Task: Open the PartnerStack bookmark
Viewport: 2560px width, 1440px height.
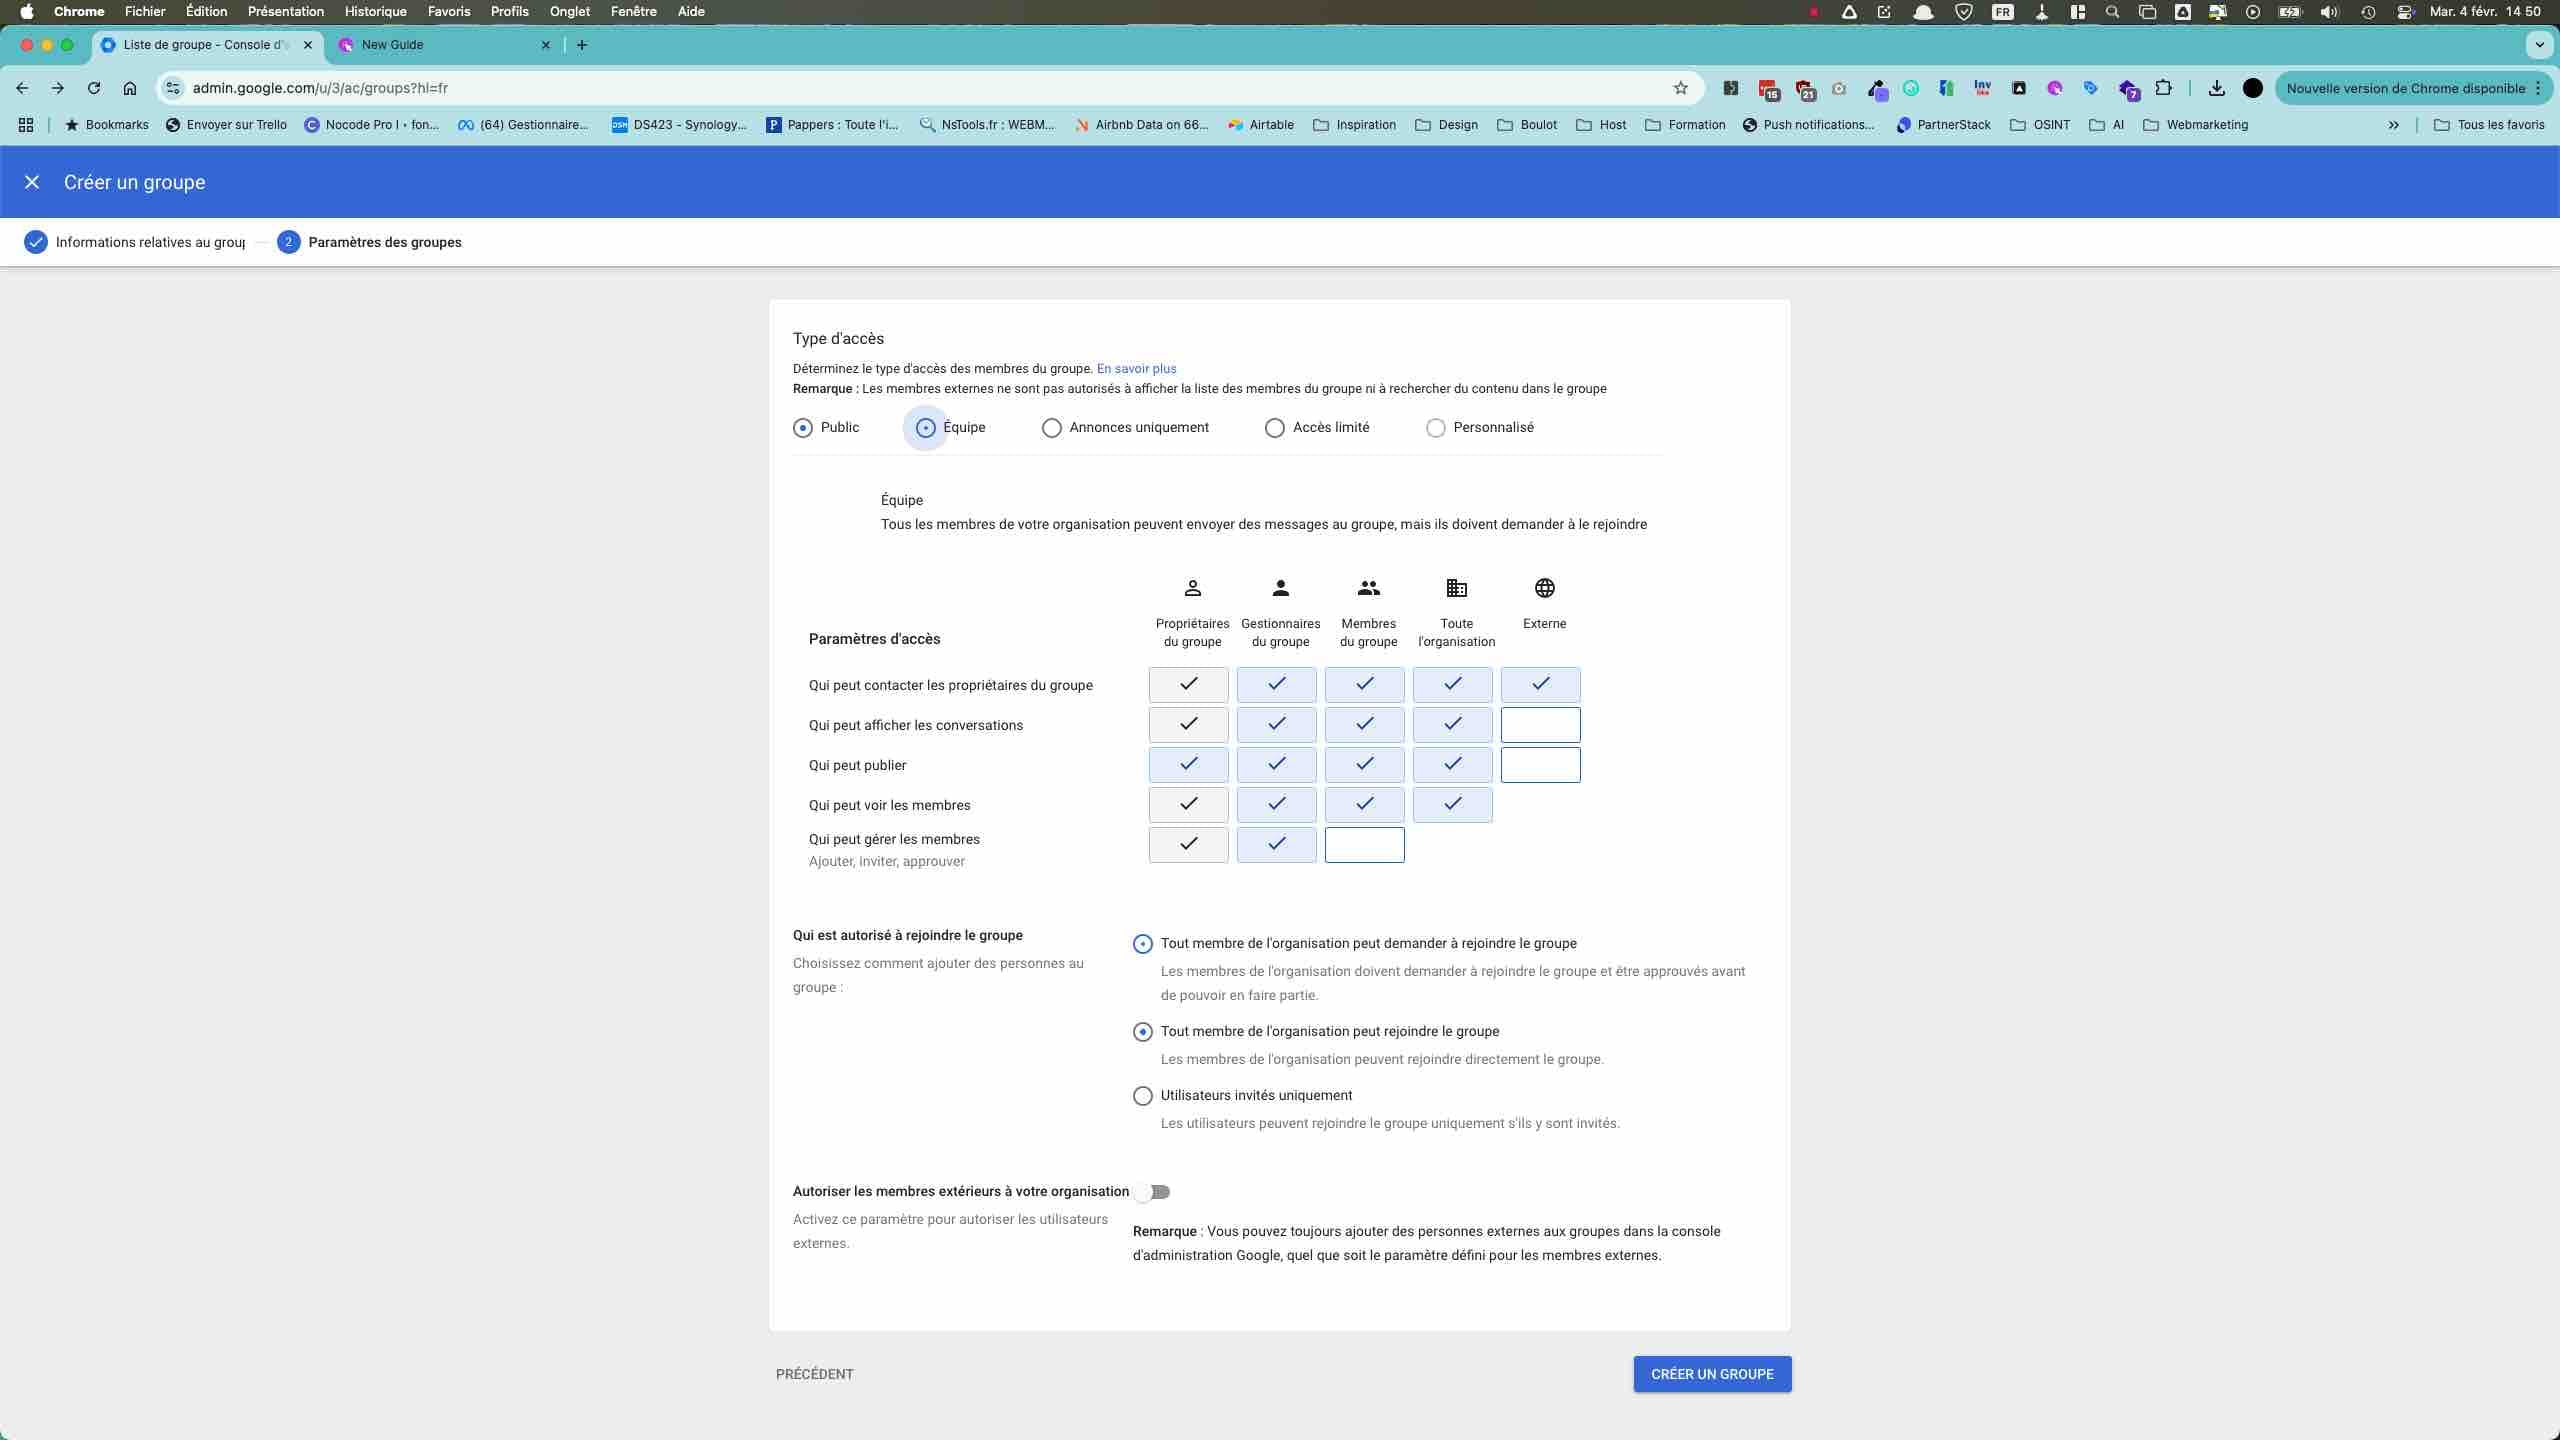Action: pyautogui.click(x=1943, y=124)
